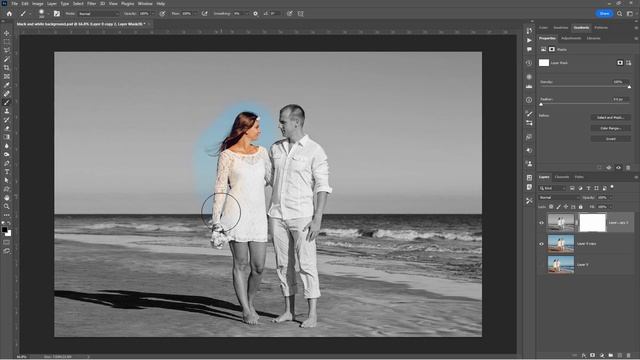Add a layer style with fx icon
The image size is (640, 360).
(x=584, y=356)
